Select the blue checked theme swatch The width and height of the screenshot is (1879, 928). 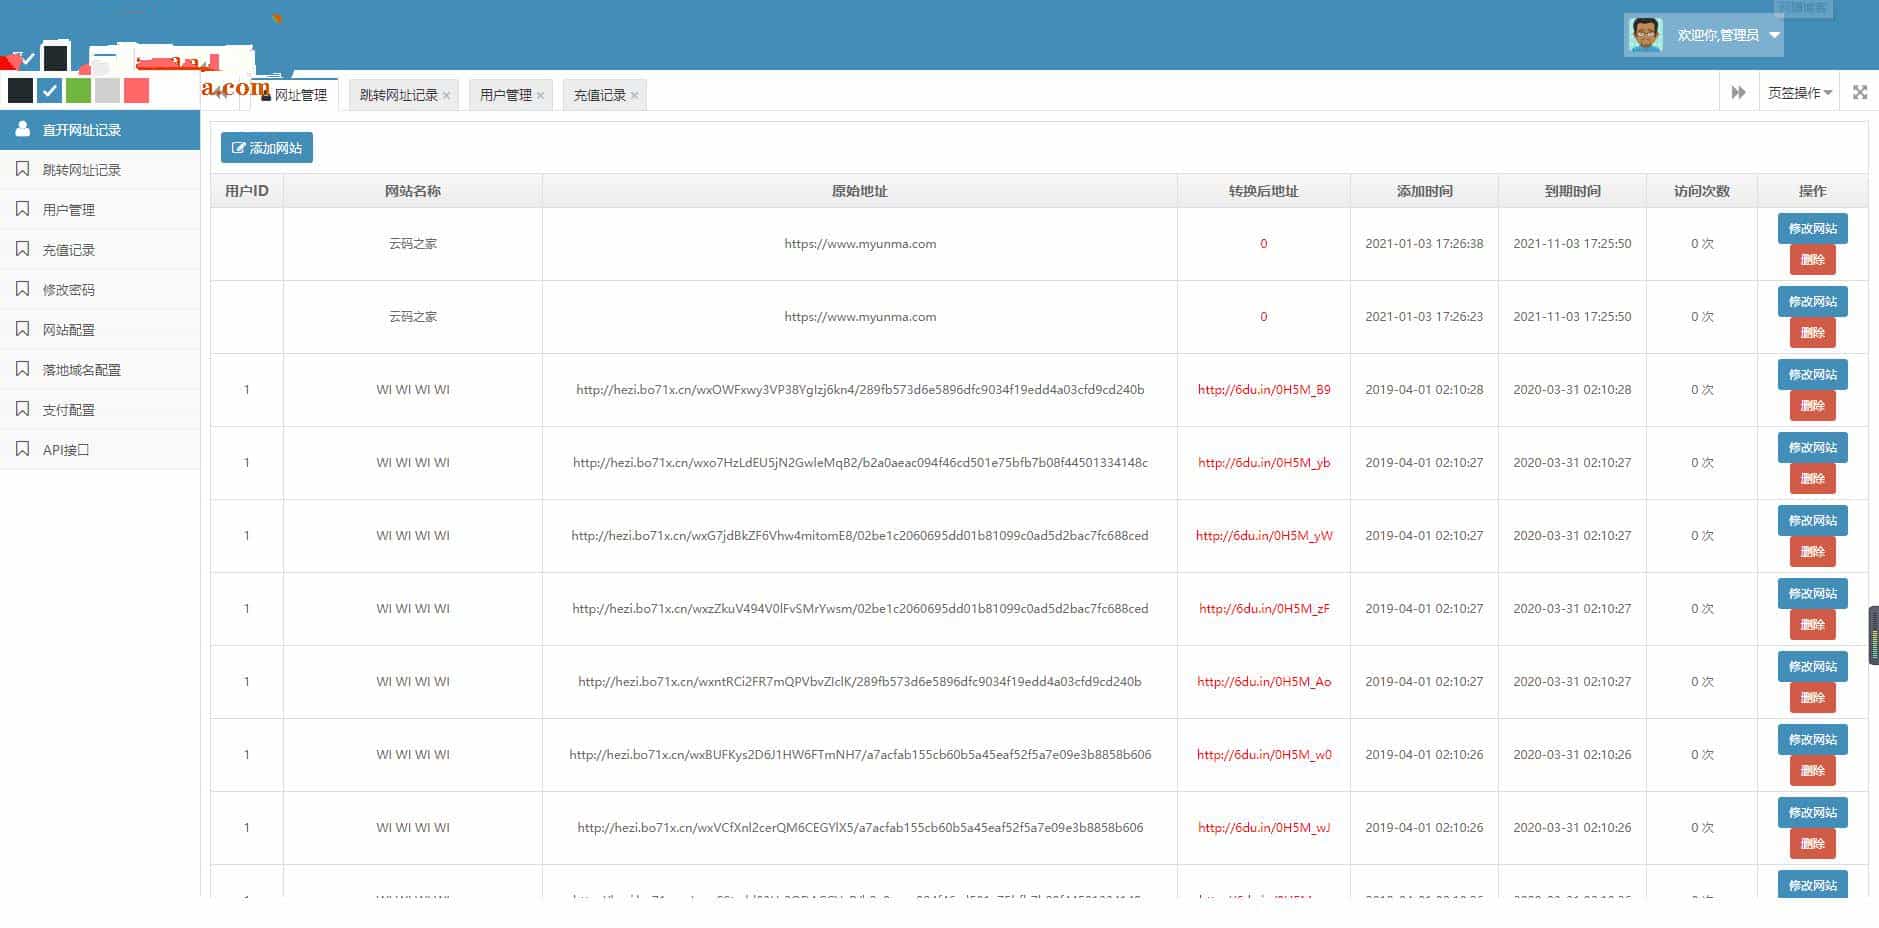[x=49, y=90]
